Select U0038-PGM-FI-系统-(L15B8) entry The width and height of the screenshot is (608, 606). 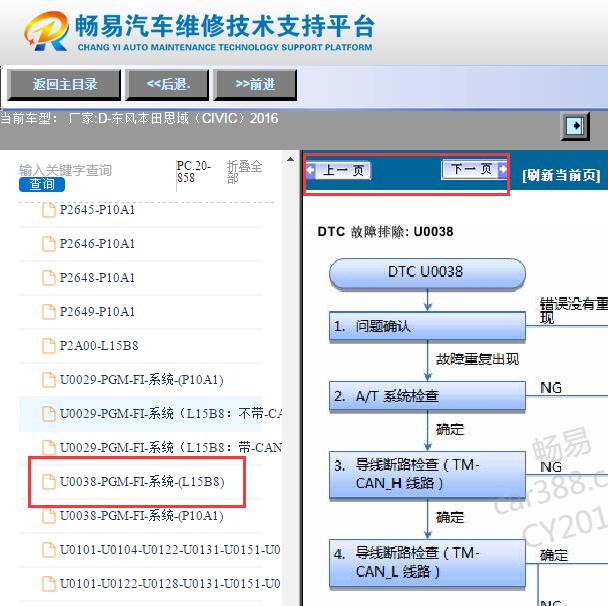pyautogui.click(x=142, y=482)
